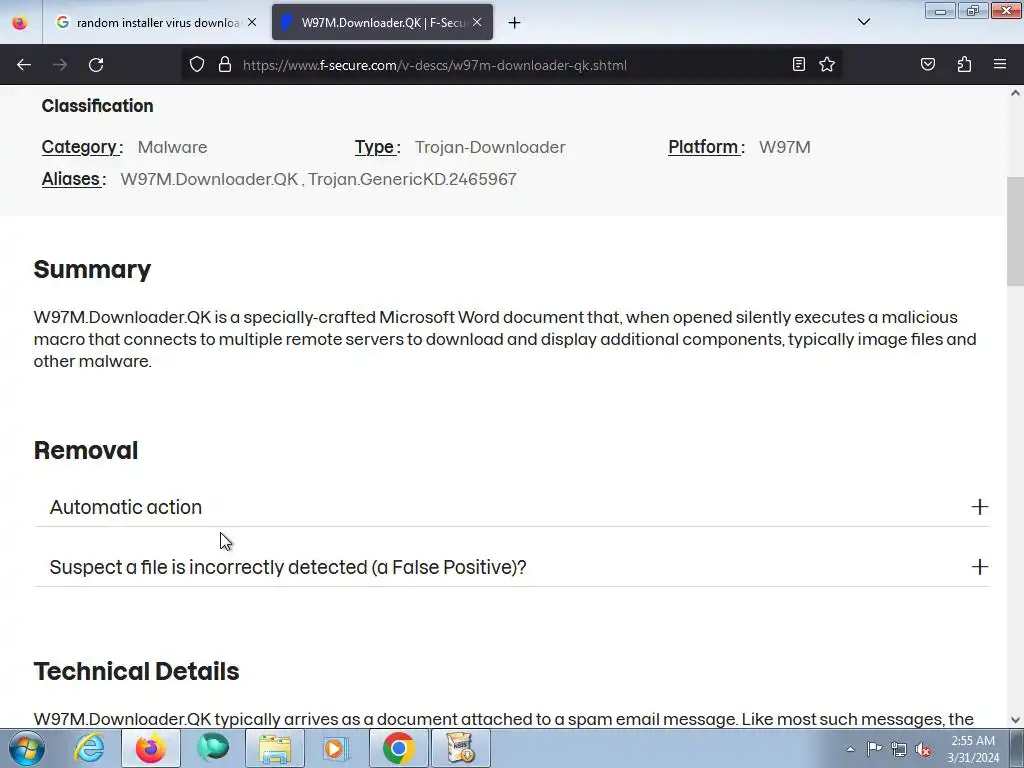1024x768 pixels.
Task: Close the Google search tab
Action: tap(252, 22)
